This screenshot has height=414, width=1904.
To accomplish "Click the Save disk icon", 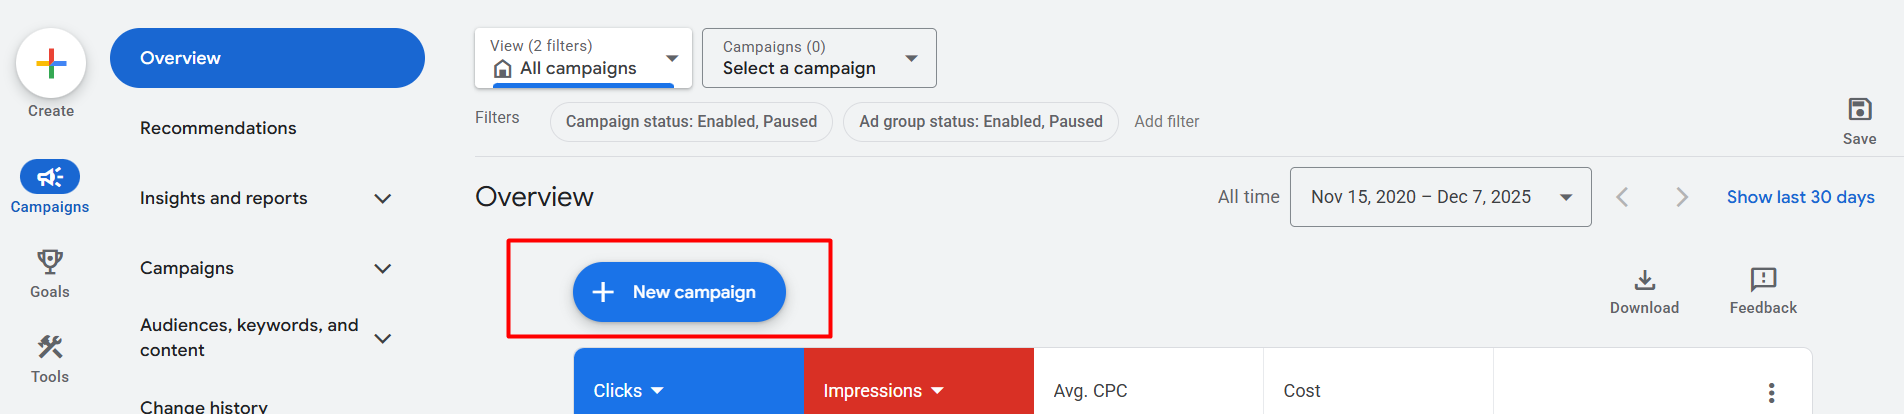I will [1859, 110].
